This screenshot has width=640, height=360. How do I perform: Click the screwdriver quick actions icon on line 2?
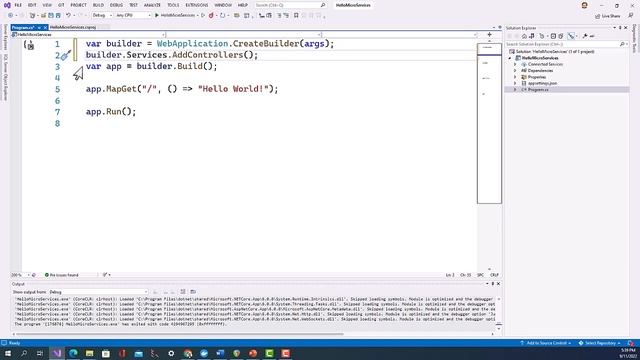click(66, 55)
